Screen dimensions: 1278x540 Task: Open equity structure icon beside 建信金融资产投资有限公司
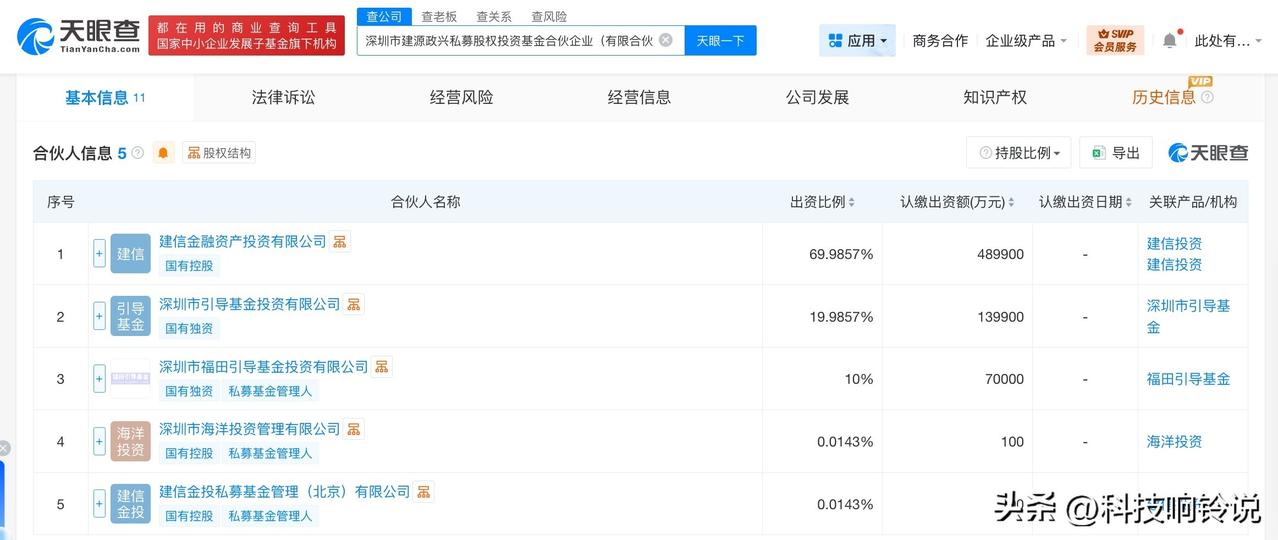click(x=340, y=241)
